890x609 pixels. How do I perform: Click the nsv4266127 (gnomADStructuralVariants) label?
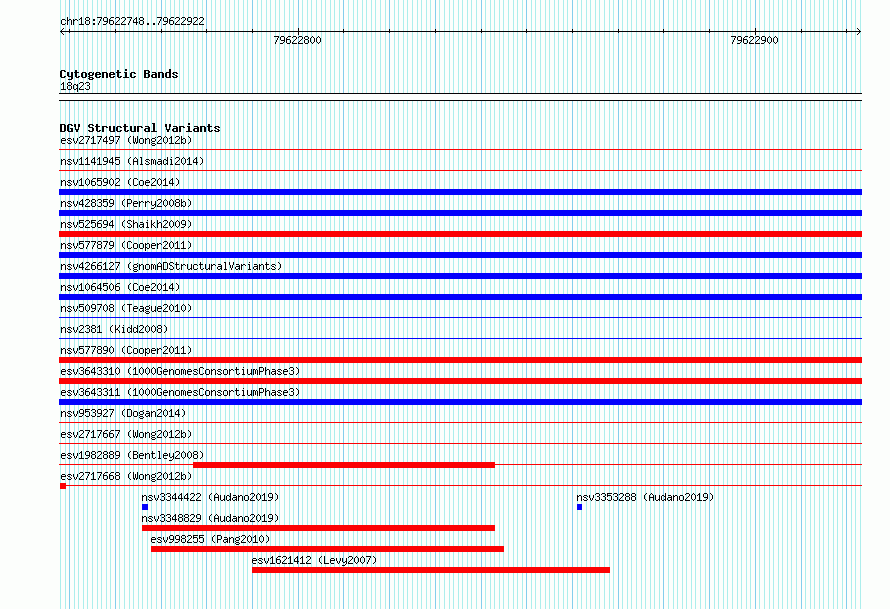click(x=171, y=266)
